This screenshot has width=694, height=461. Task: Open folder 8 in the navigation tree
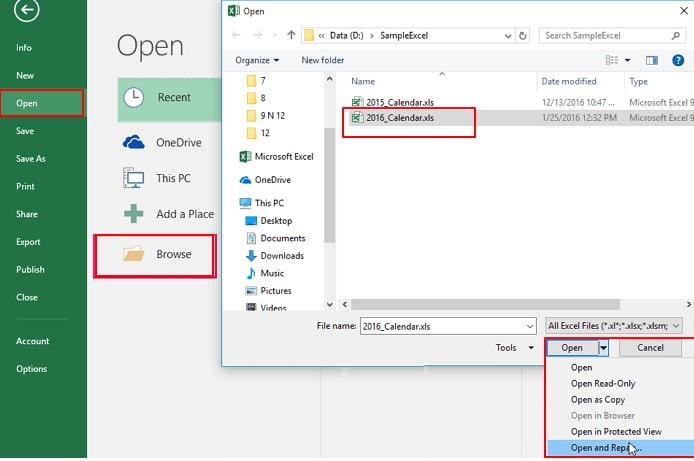tap(256, 98)
